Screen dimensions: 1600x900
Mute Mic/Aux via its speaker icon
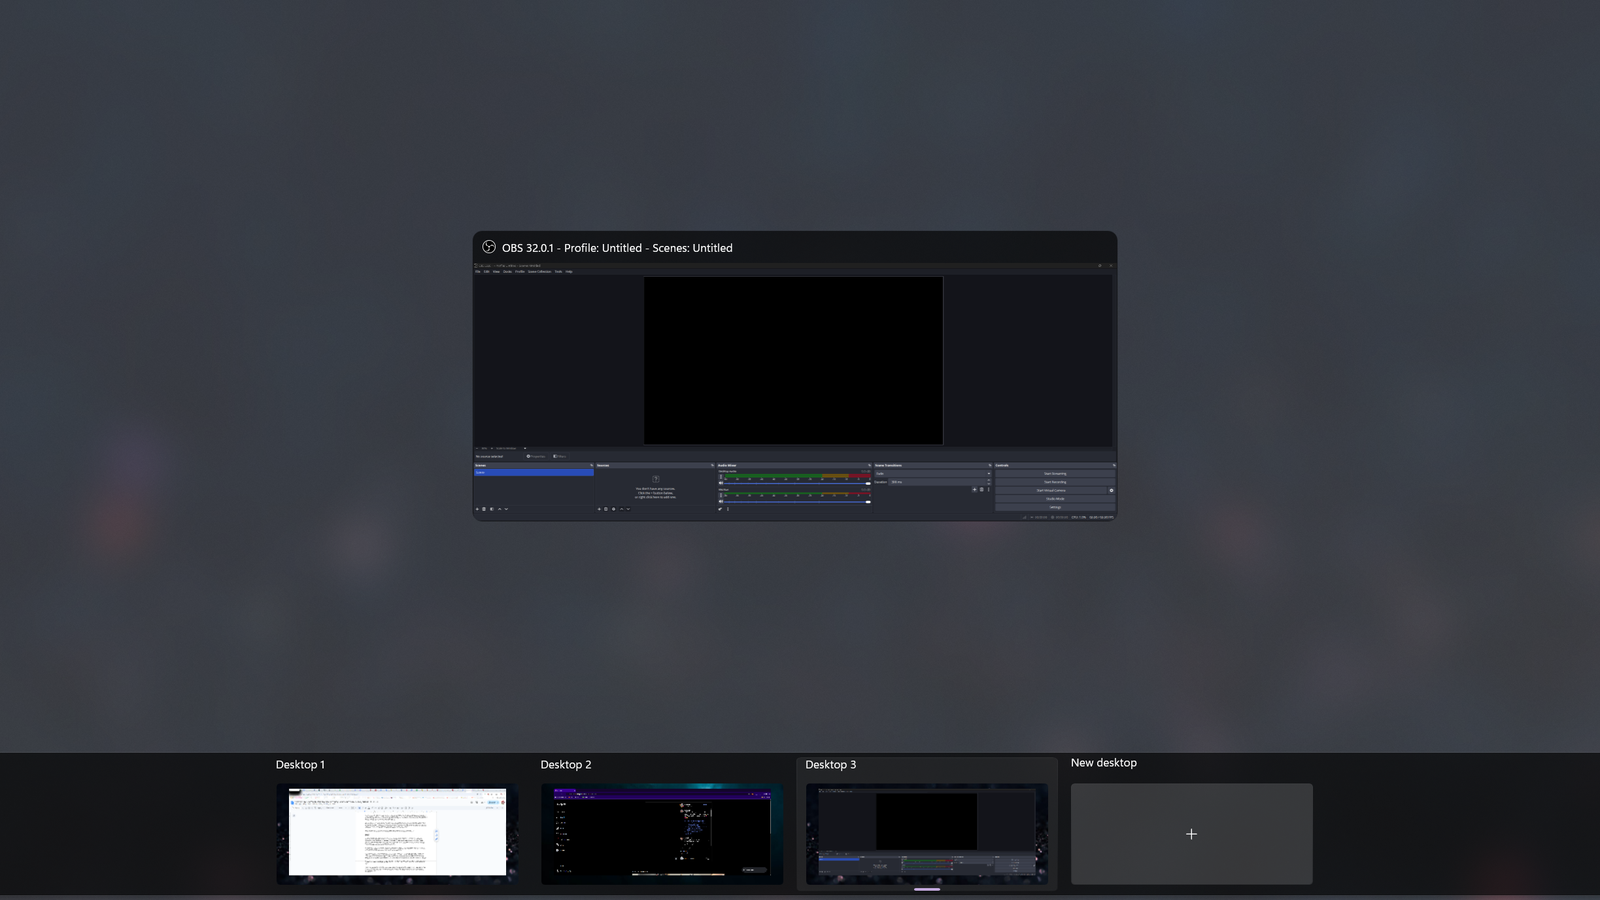721,501
